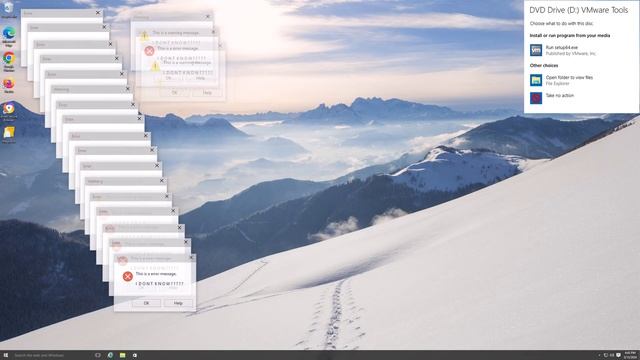Run setup64.exe from the AutoPlay popup
The height and width of the screenshot is (360, 640).
point(571,50)
